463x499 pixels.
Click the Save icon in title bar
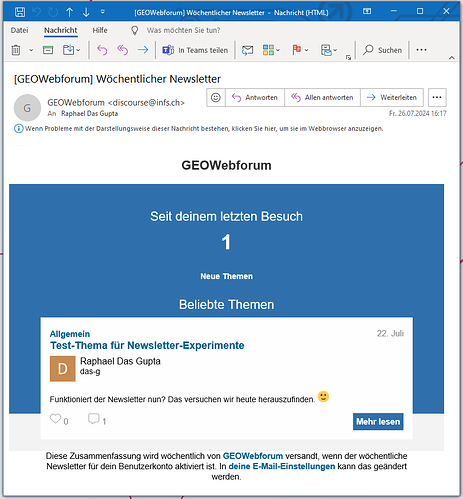(x=20, y=12)
